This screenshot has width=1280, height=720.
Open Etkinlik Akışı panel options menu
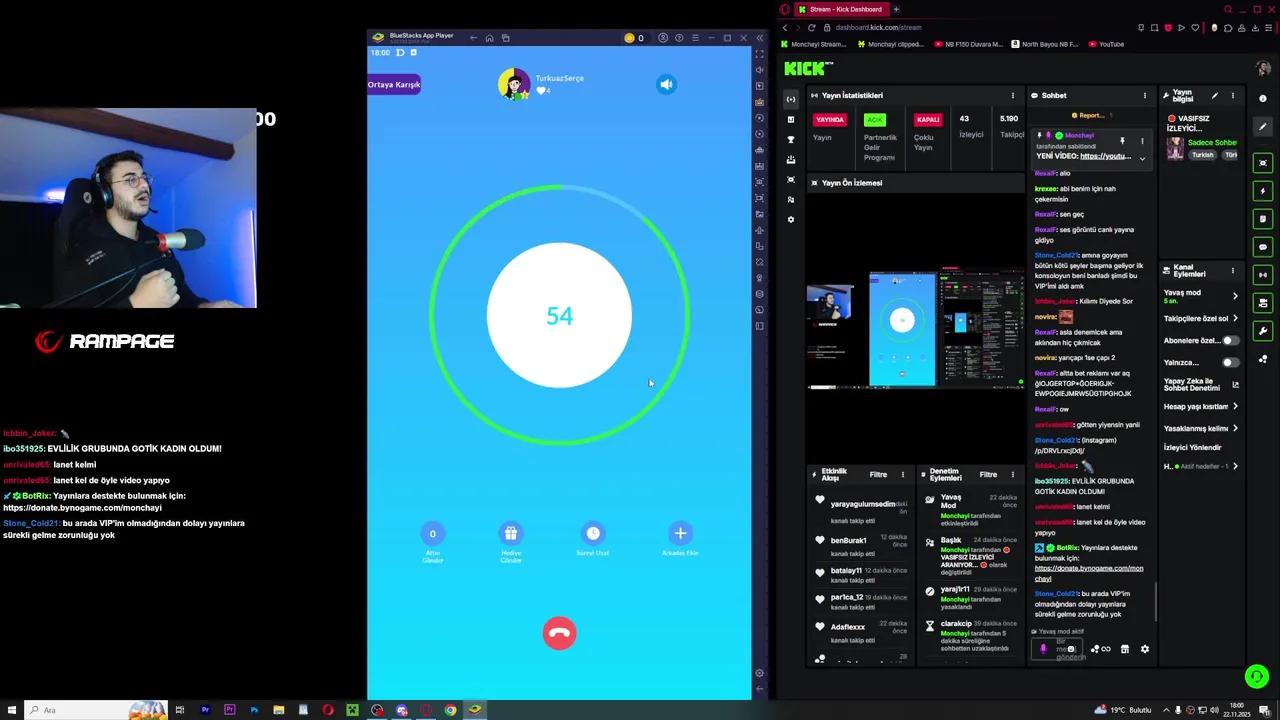(903, 475)
